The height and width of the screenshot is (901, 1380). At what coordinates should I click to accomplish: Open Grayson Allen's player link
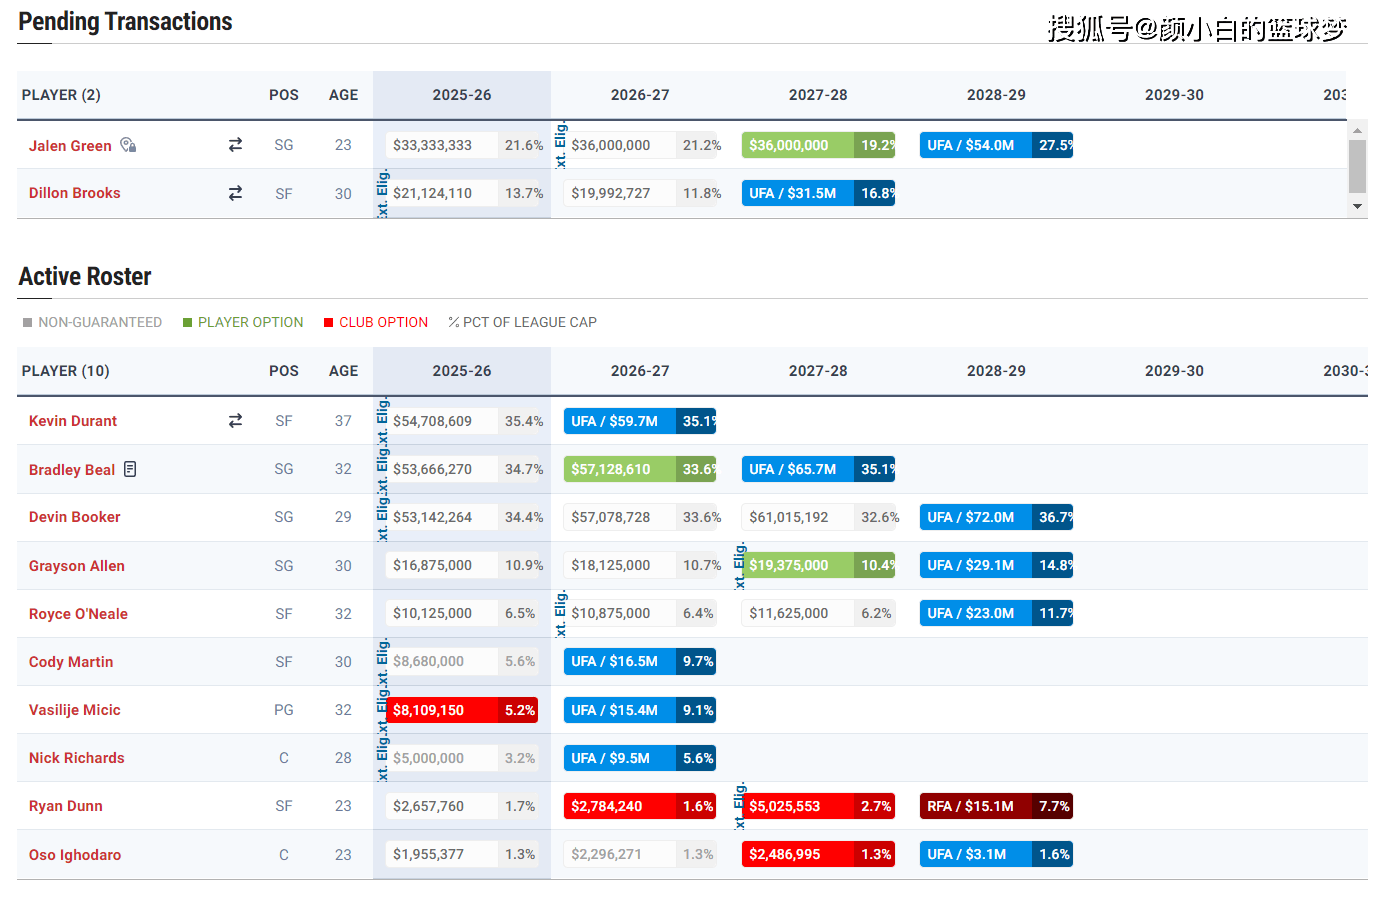point(76,566)
